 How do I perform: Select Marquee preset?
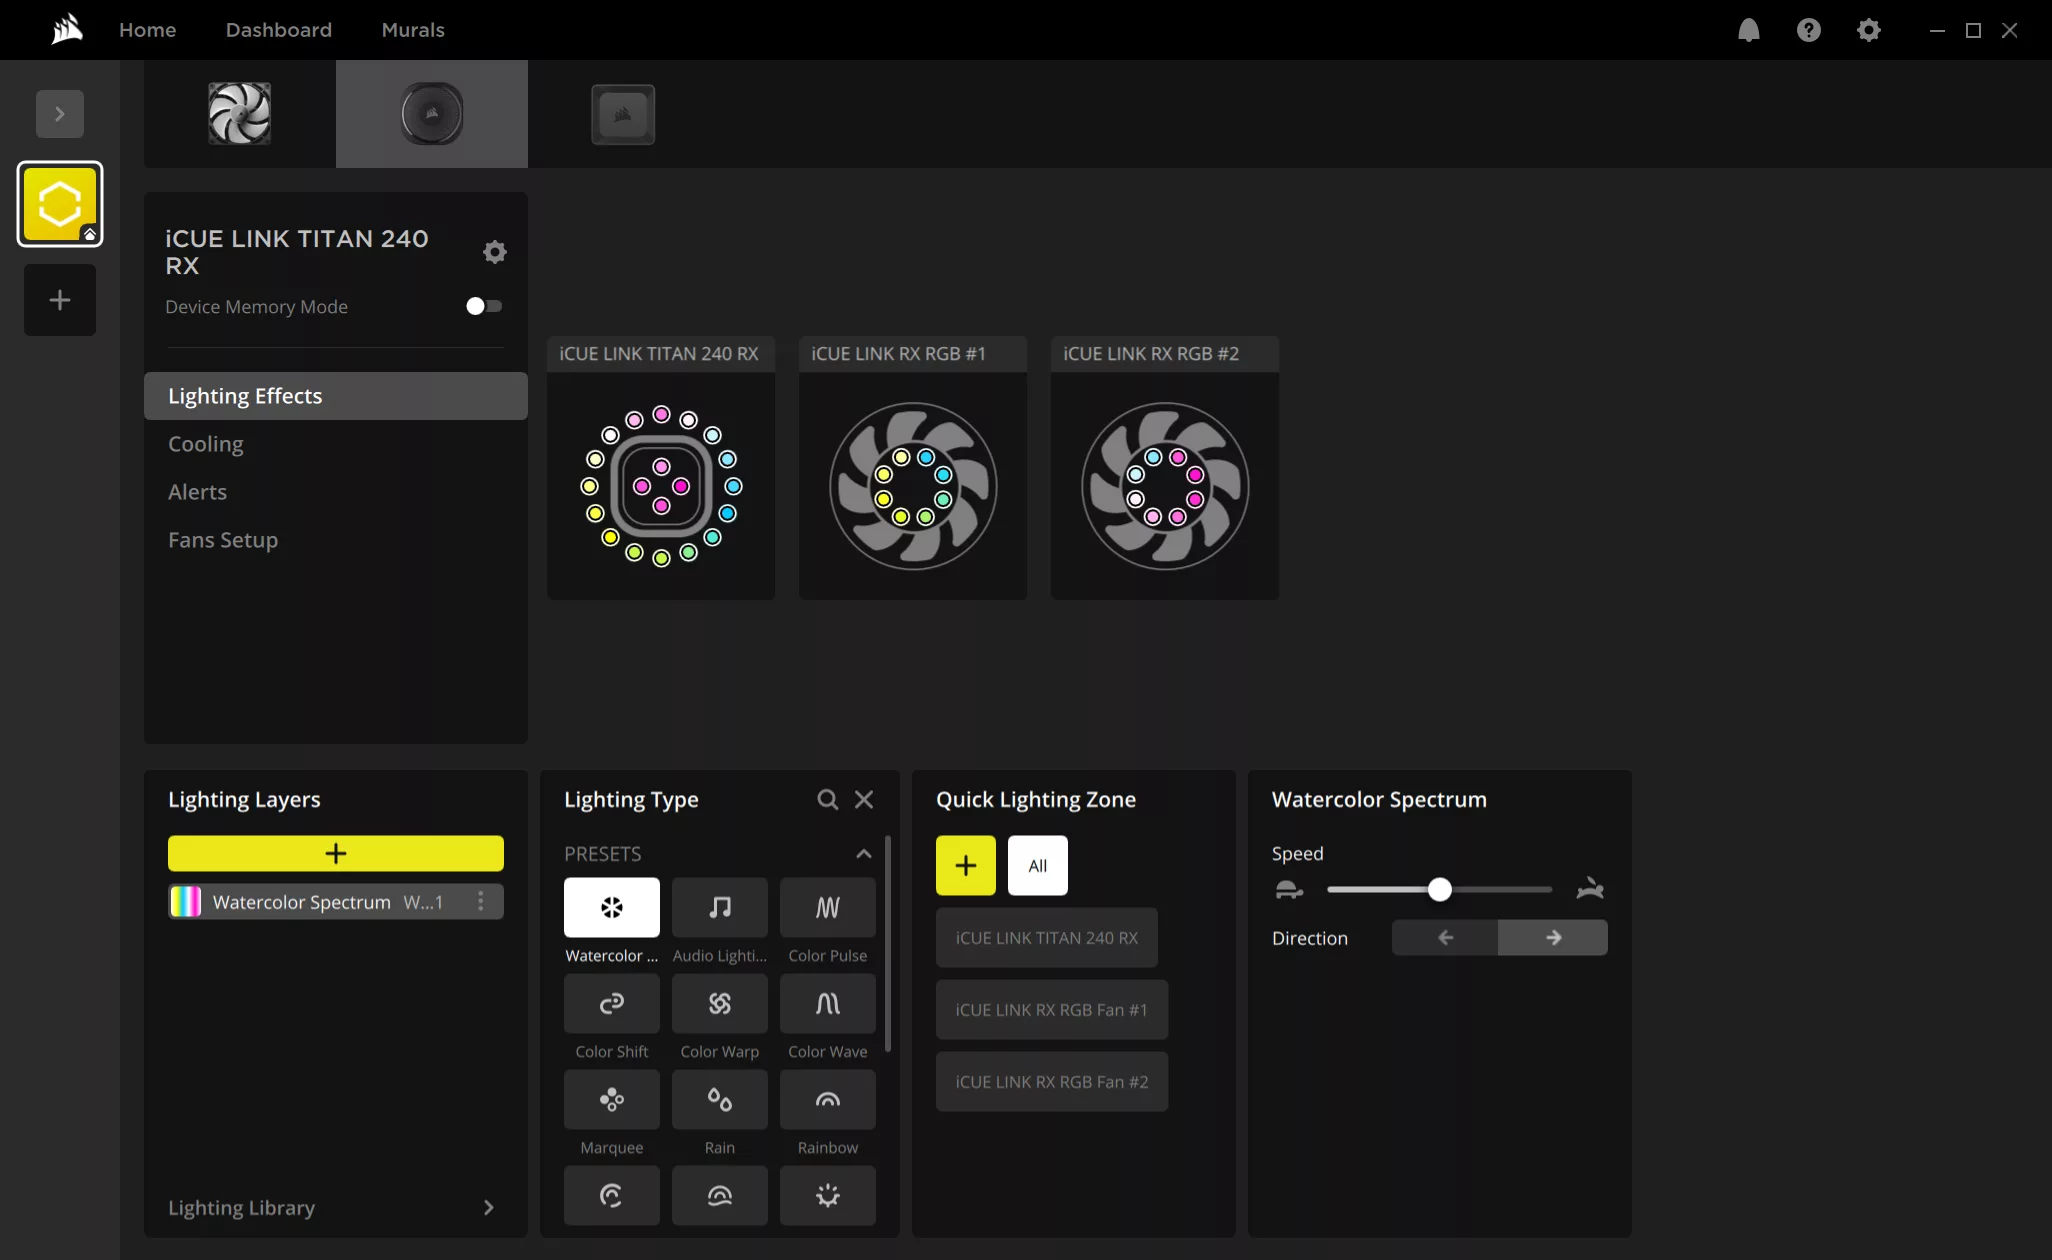point(612,1100)
